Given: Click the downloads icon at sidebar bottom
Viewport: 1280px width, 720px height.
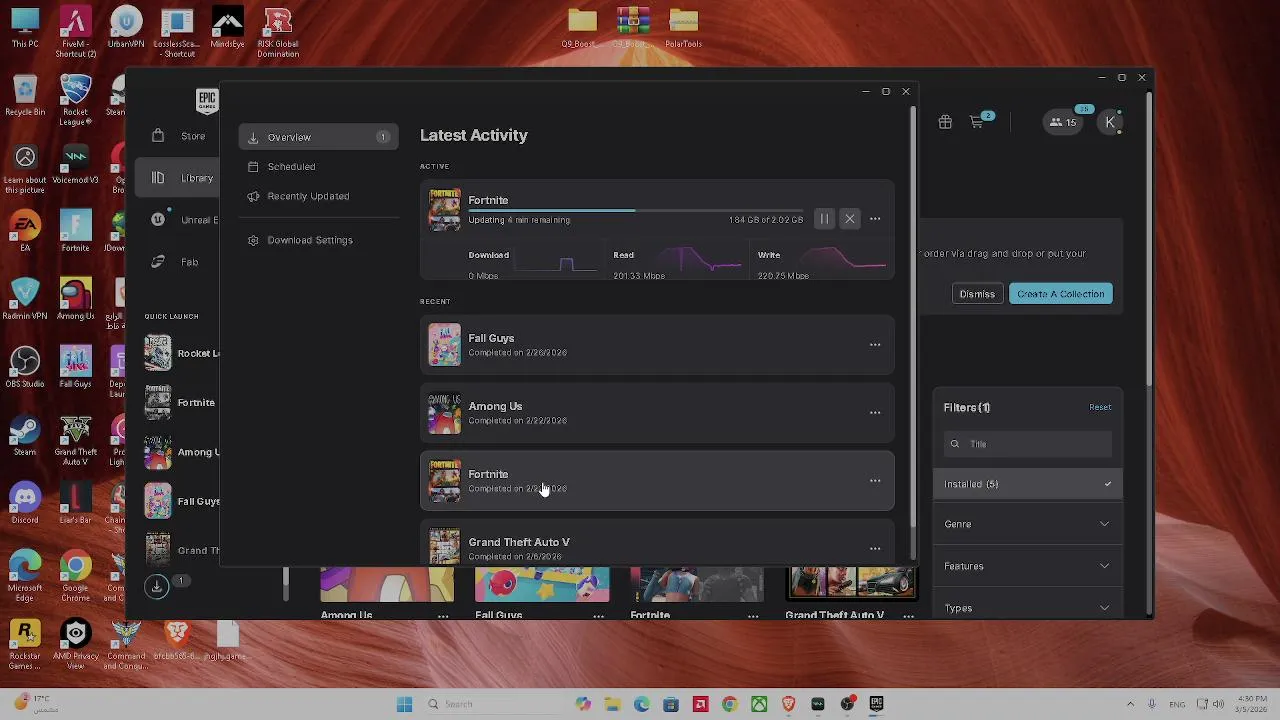Looking at the screenshot, I should 157,587.
